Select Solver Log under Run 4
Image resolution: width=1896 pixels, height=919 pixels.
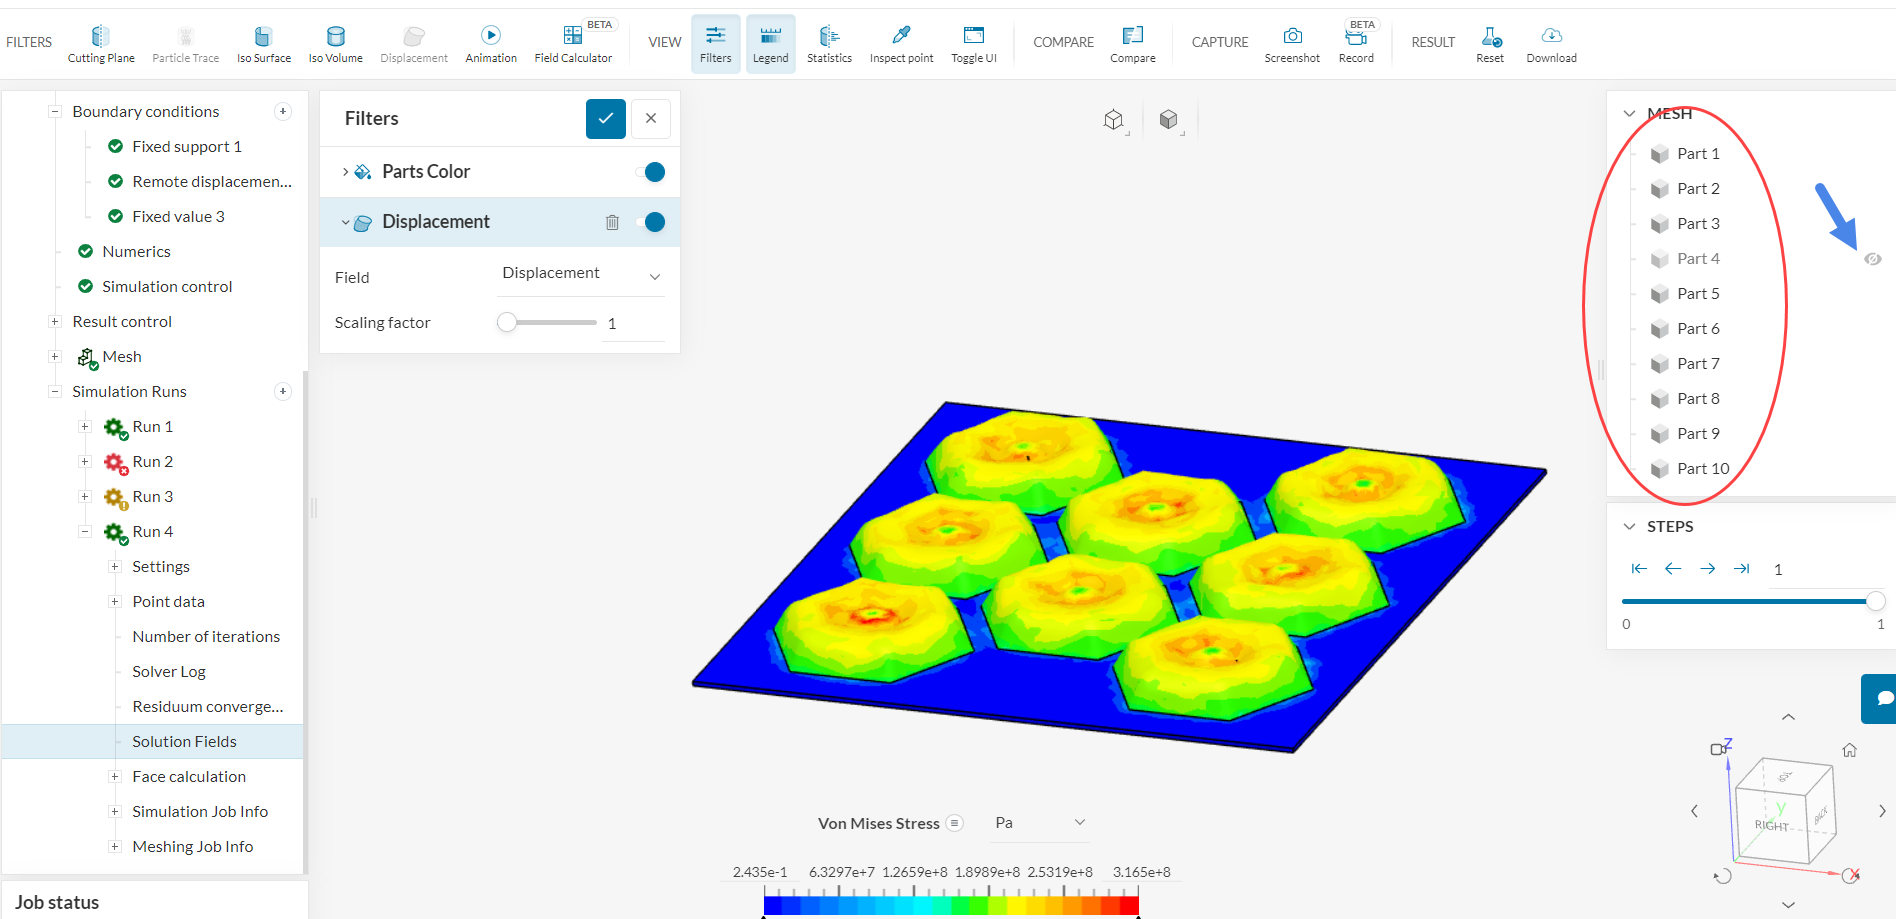(169, 672)
